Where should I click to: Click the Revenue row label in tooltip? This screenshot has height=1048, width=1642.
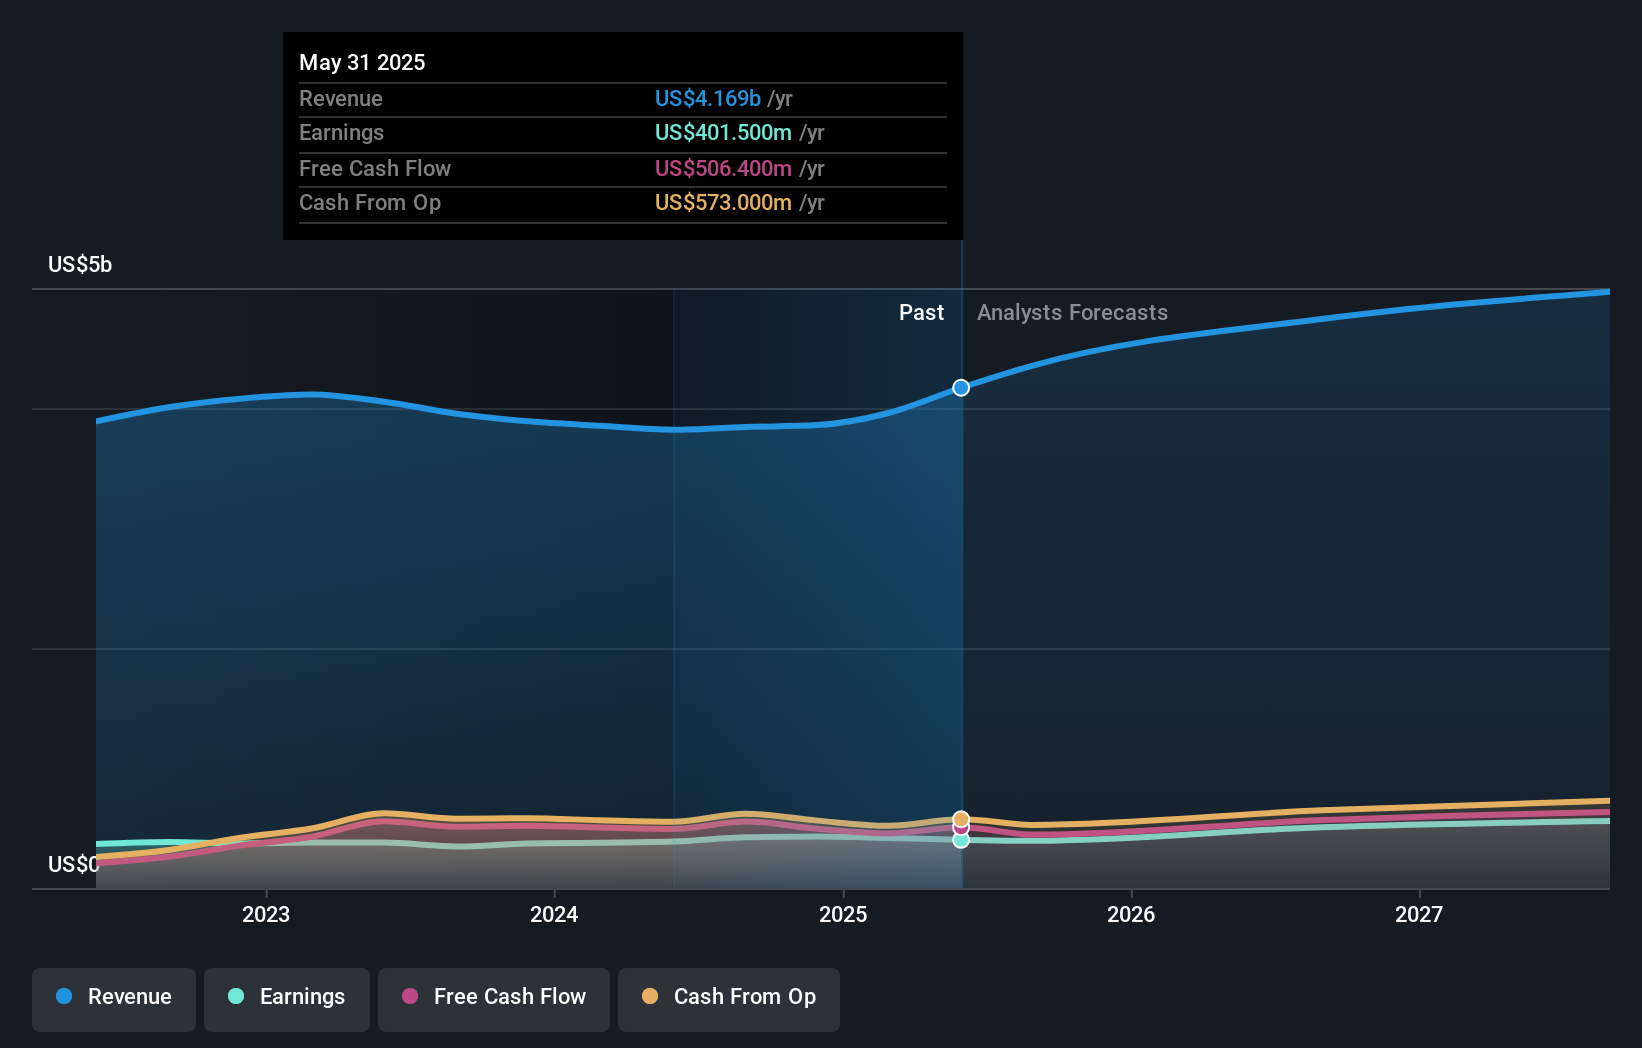pyautogui.click(x=341, y=98)
